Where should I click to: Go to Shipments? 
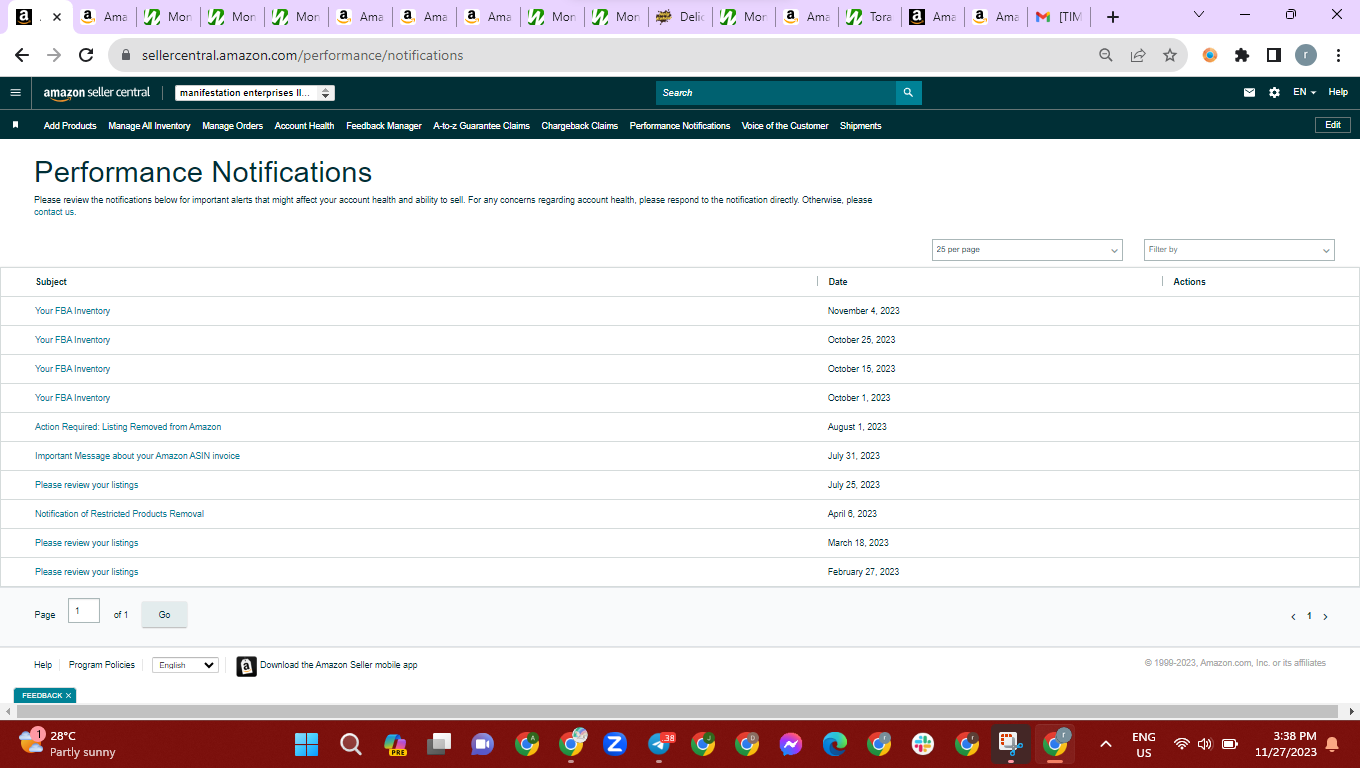(861, 126)
